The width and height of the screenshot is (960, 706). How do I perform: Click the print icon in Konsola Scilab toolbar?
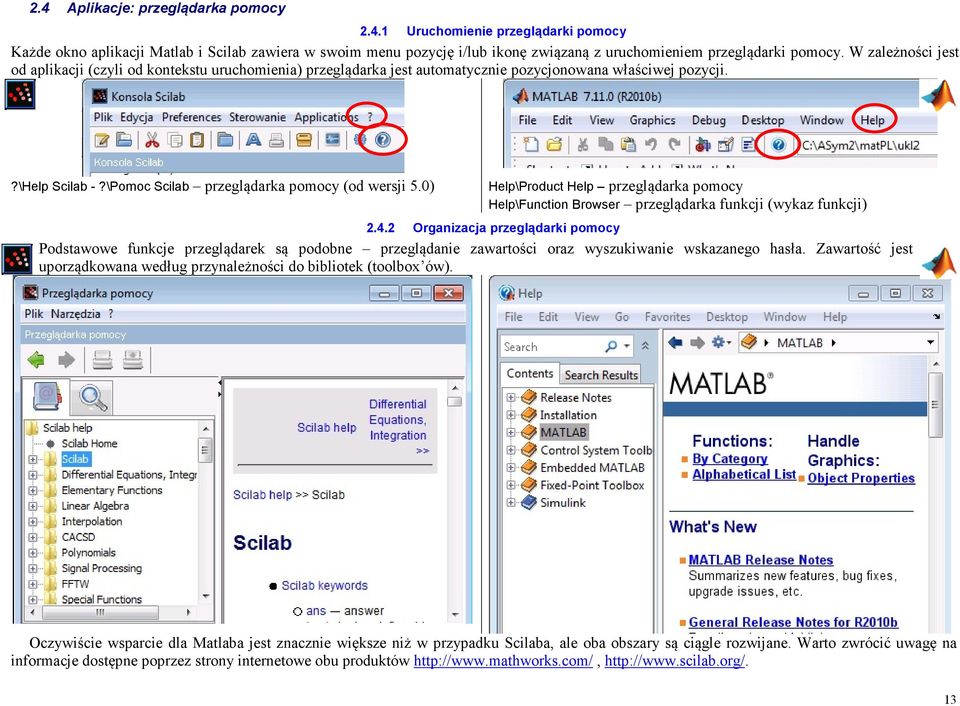pos(277,140)
